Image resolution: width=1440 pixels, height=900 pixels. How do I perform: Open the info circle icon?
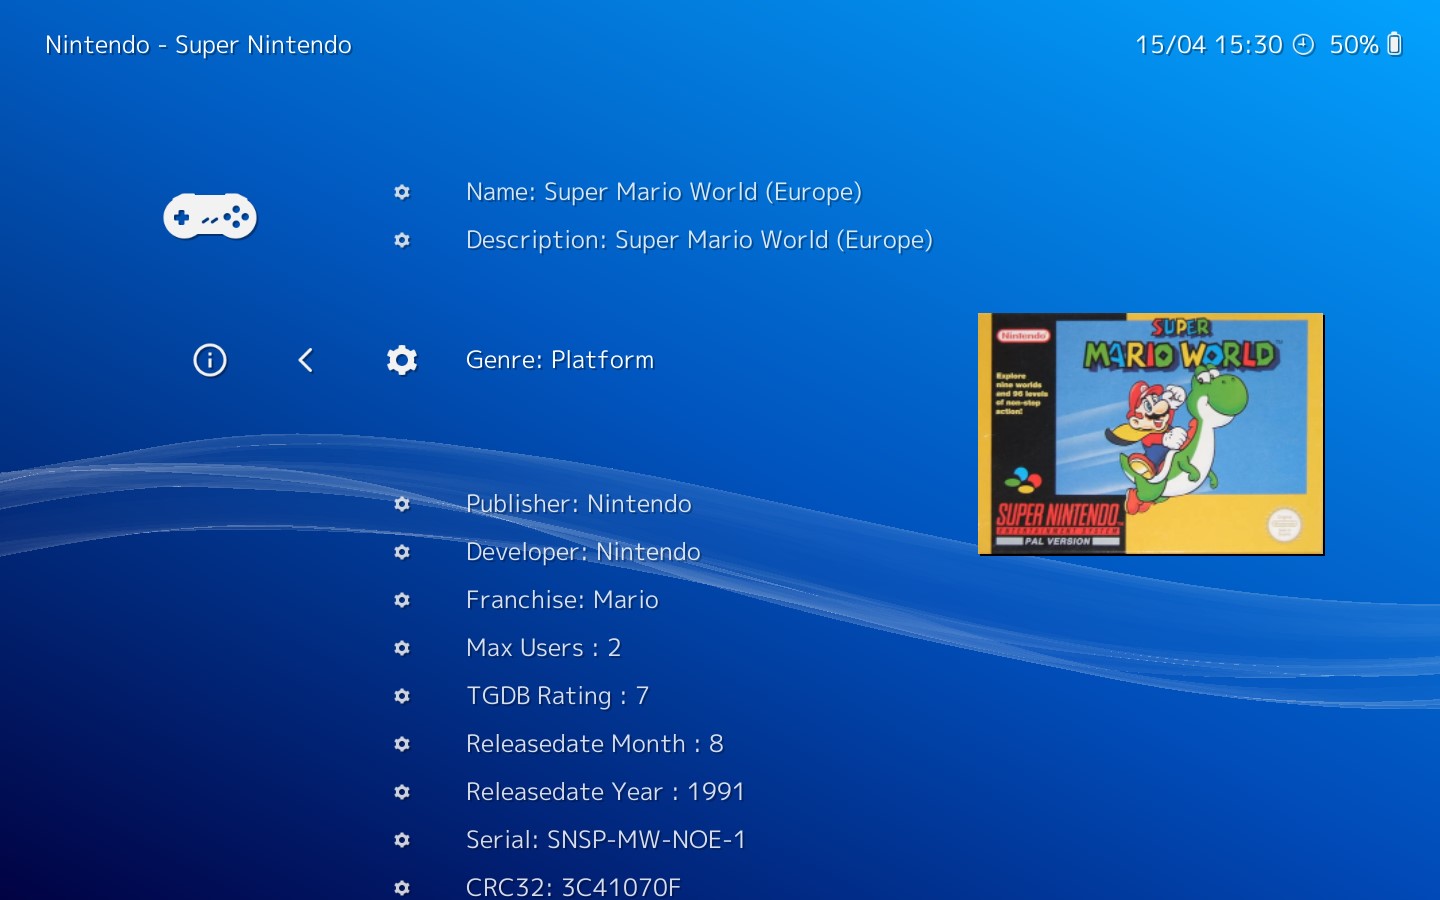209,360
